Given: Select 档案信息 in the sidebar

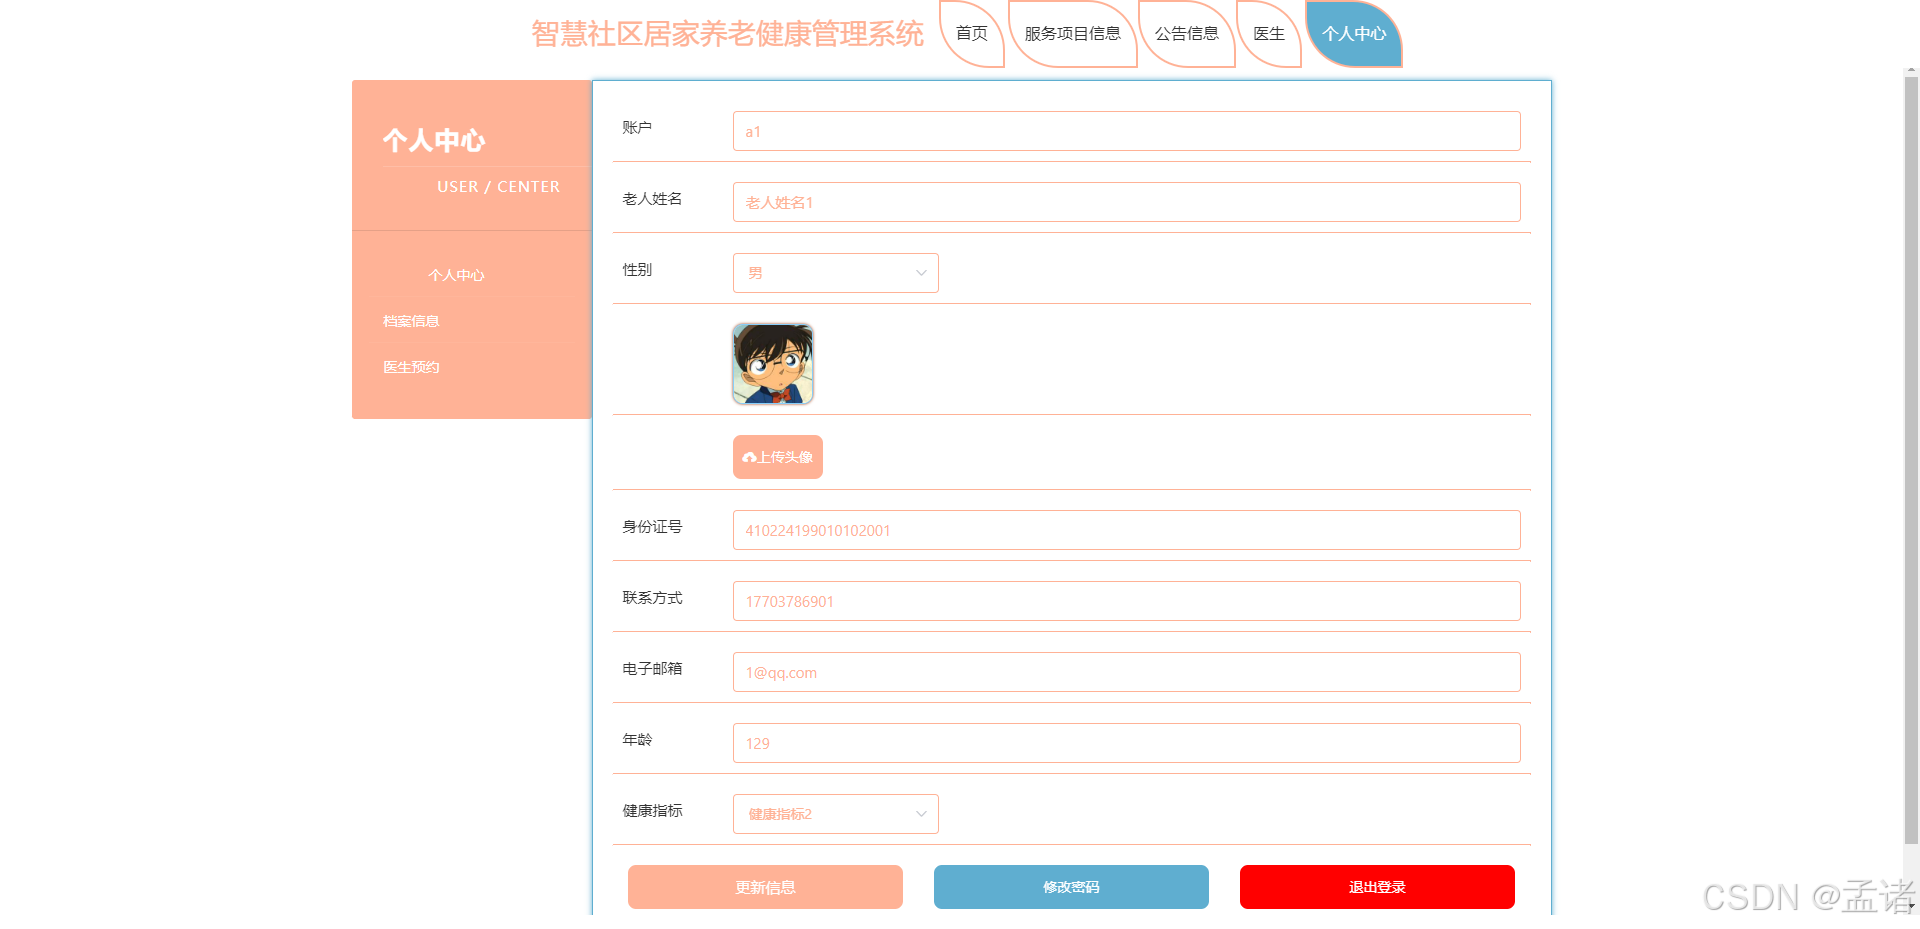Looking at the screenshot, I should [411, 320].
